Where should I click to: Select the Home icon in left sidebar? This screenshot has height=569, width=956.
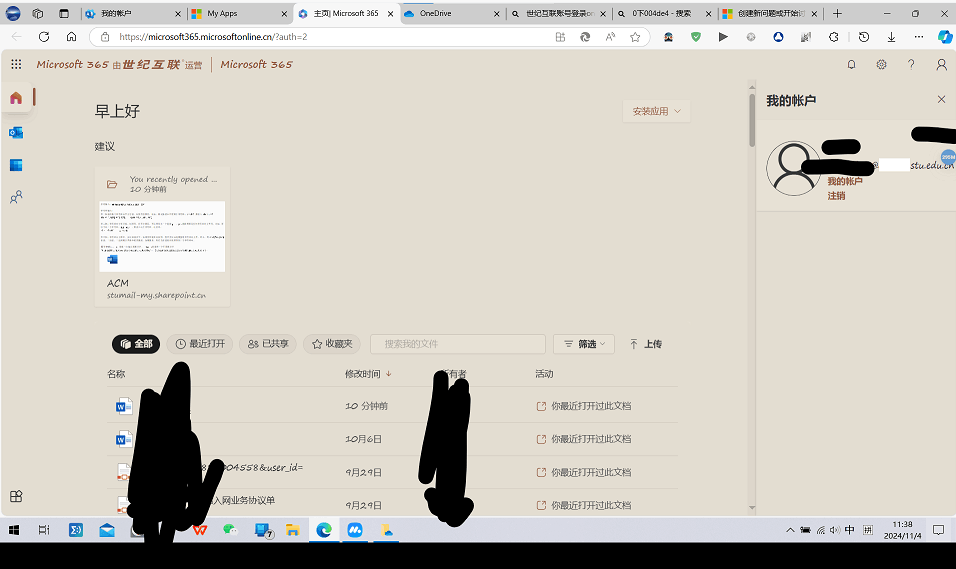16,98
